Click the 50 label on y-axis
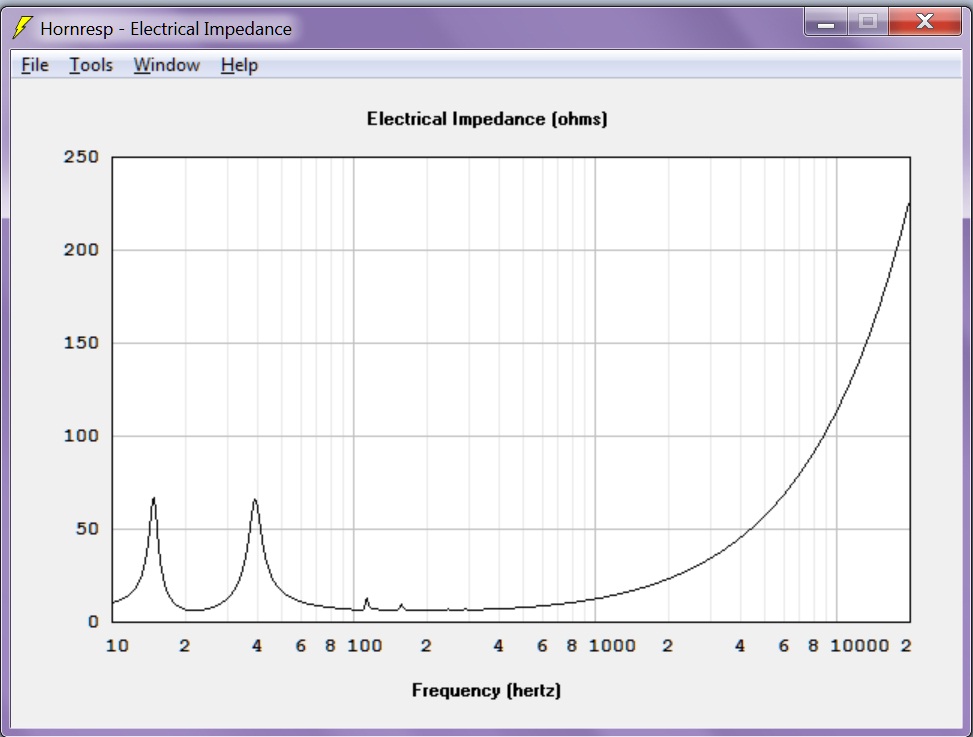Screen dimensions: 973x737 (87, 529)
